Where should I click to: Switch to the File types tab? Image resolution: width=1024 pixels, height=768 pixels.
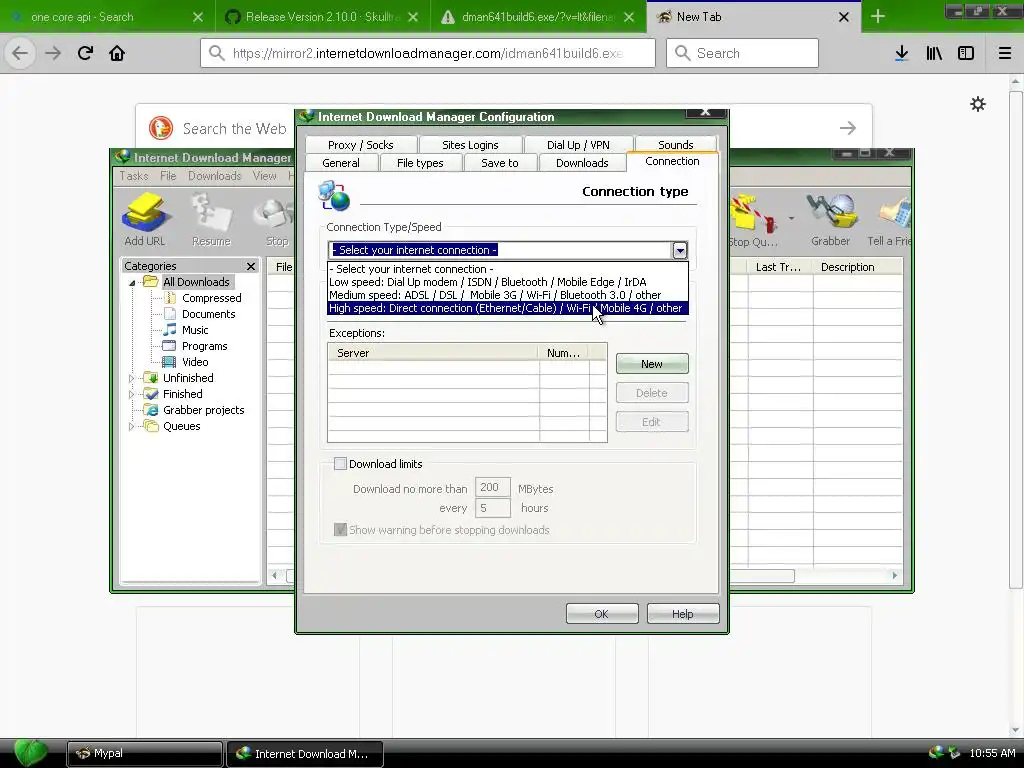420,163
